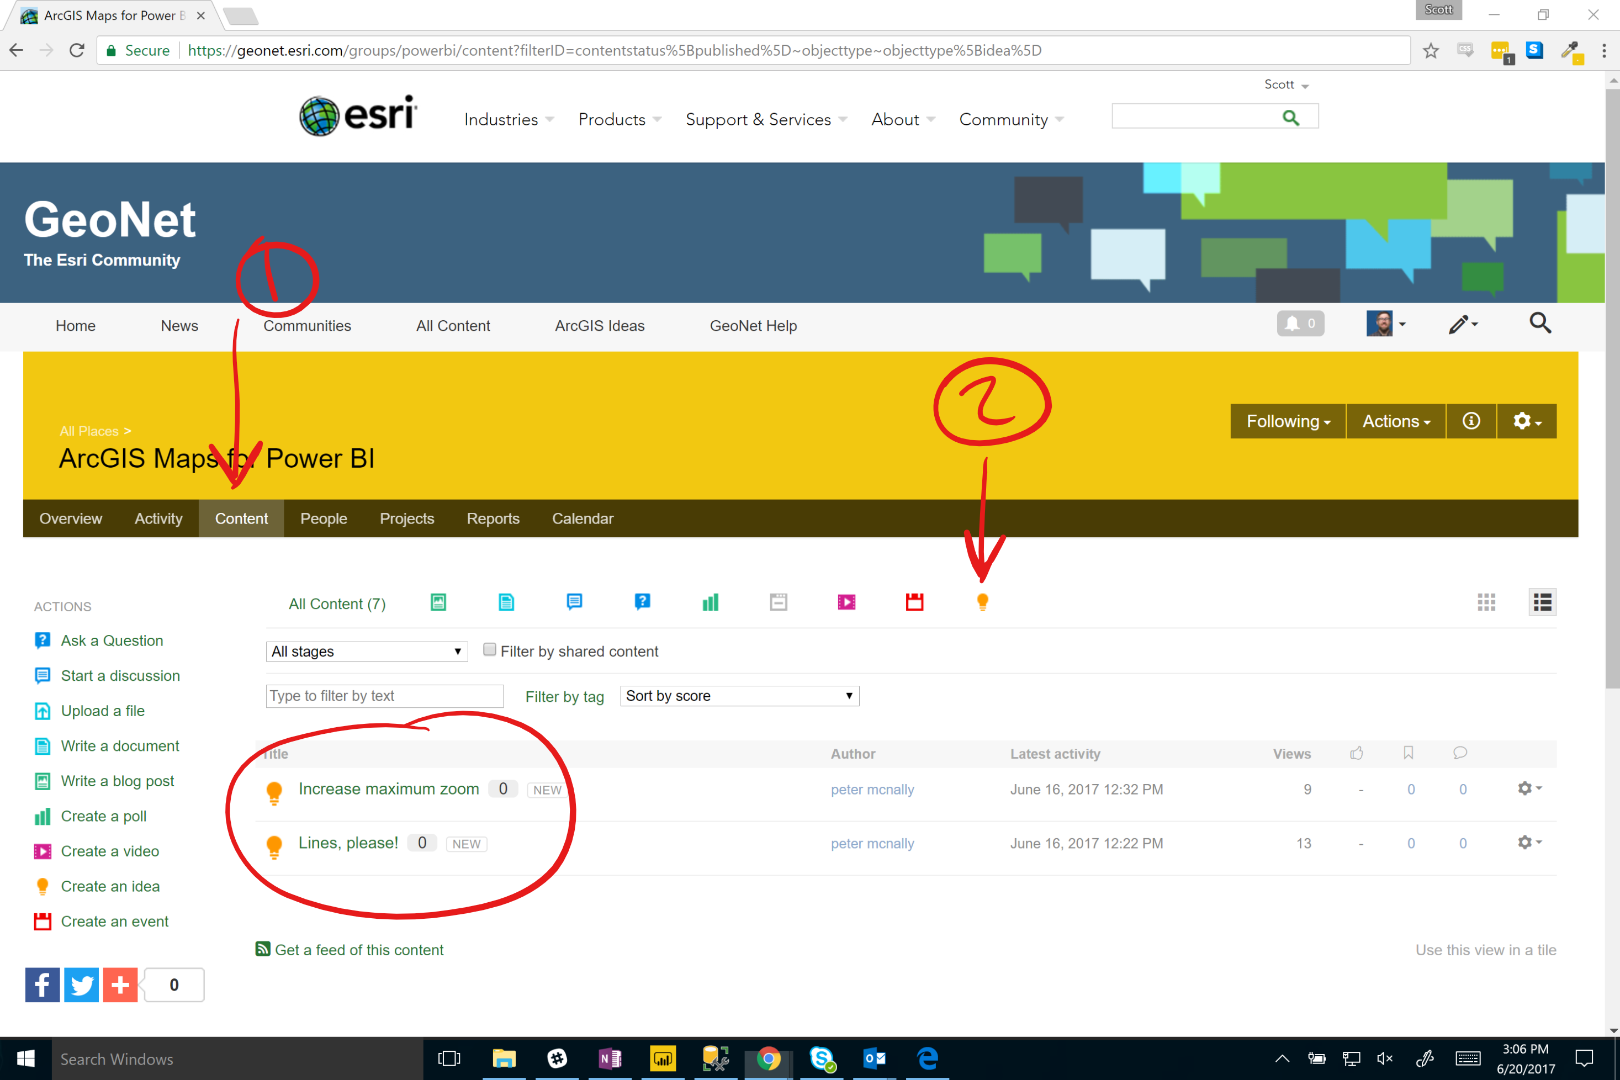Filter content by documents icon
The image size is (1620, 1080).
506,602
